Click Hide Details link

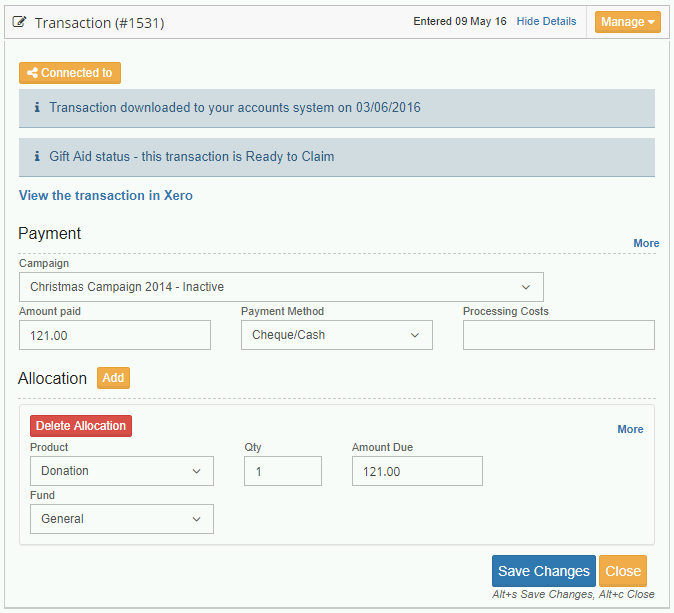pos(546,21)
